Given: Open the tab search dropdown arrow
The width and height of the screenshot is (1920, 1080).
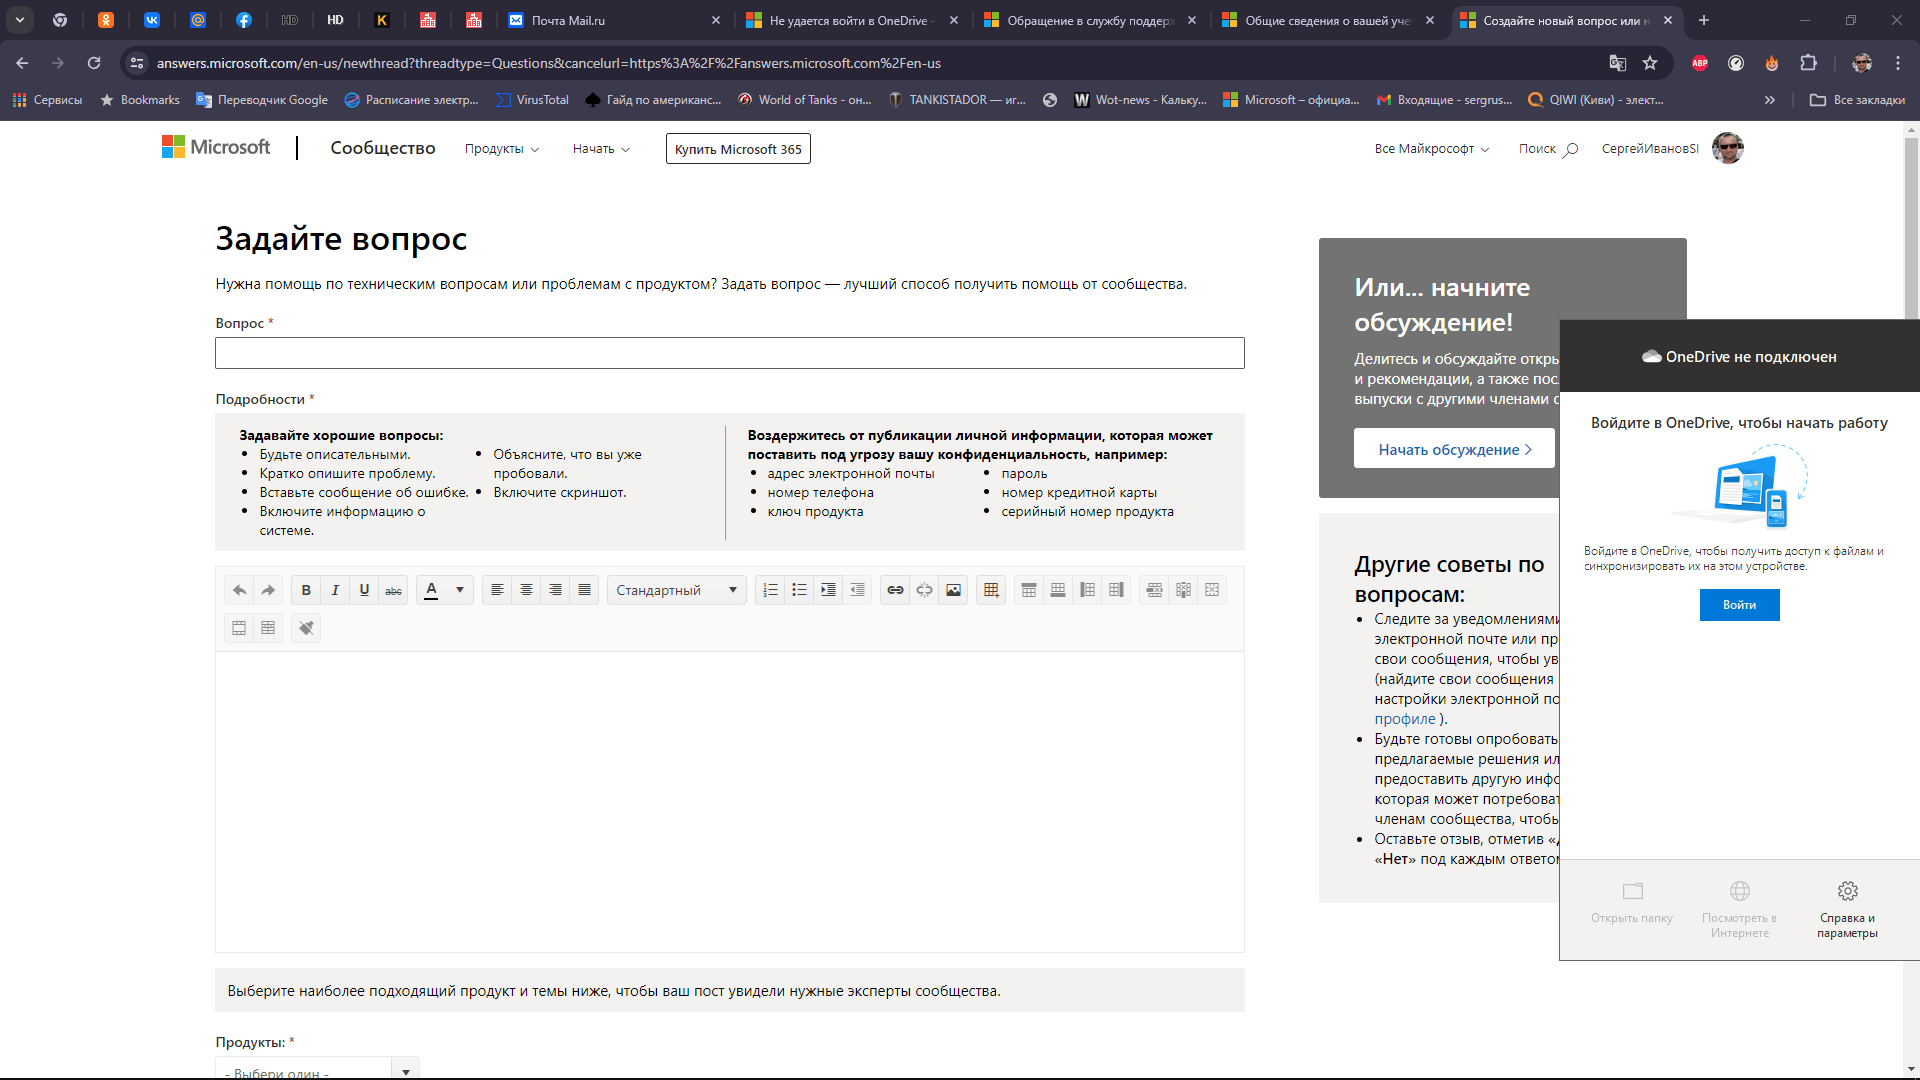Looking at the screenshot, I should coord(20,20).
